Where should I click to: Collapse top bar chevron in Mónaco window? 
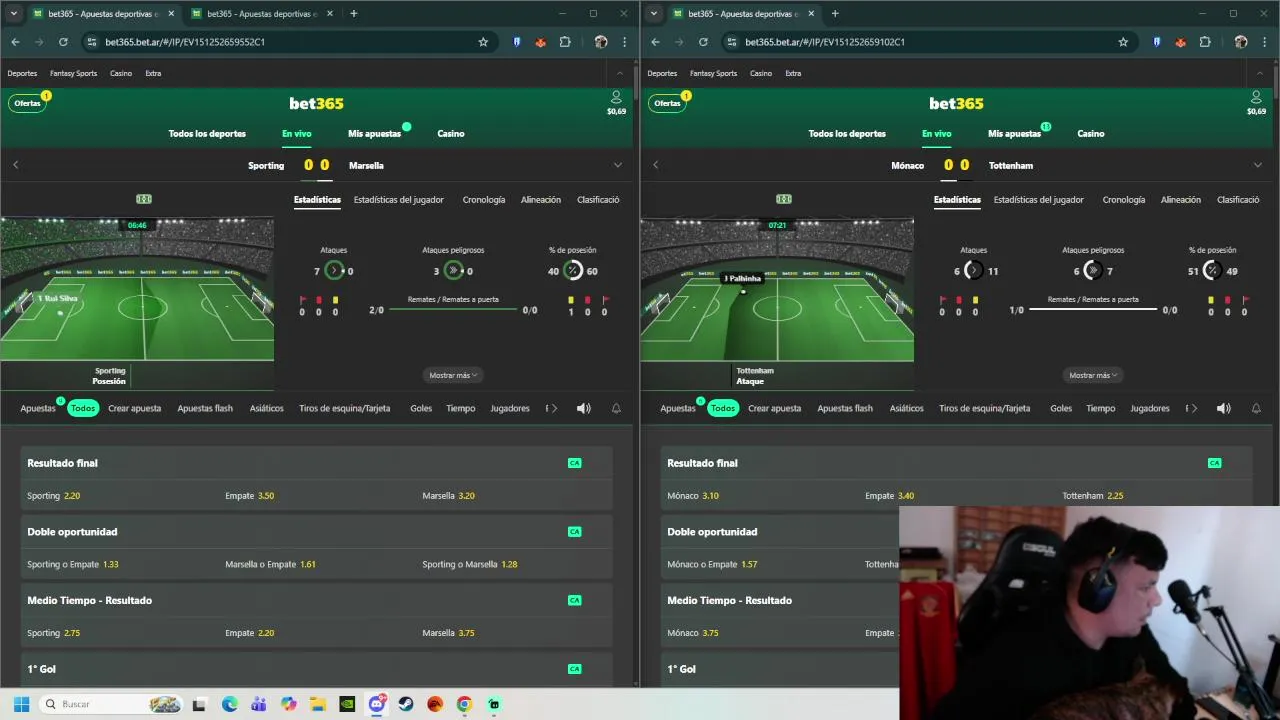tap(1259, 73)
